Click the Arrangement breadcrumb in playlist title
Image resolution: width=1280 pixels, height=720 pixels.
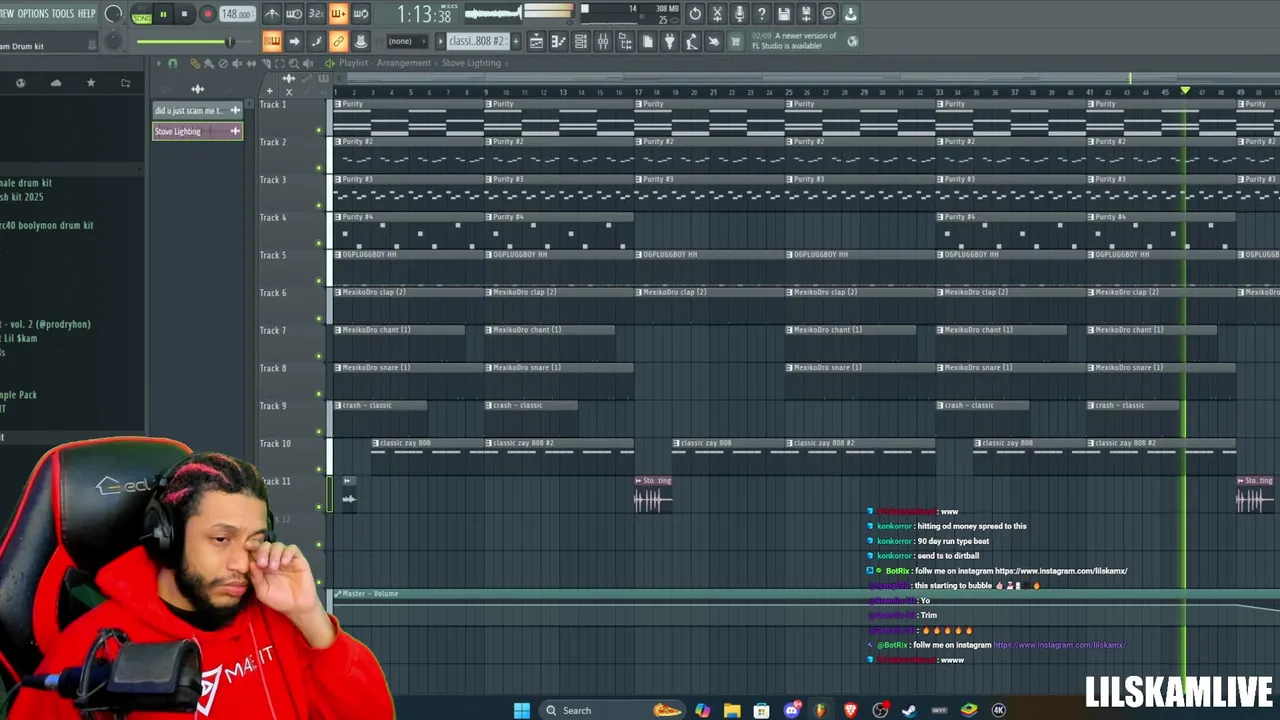[x=403, y=63]
